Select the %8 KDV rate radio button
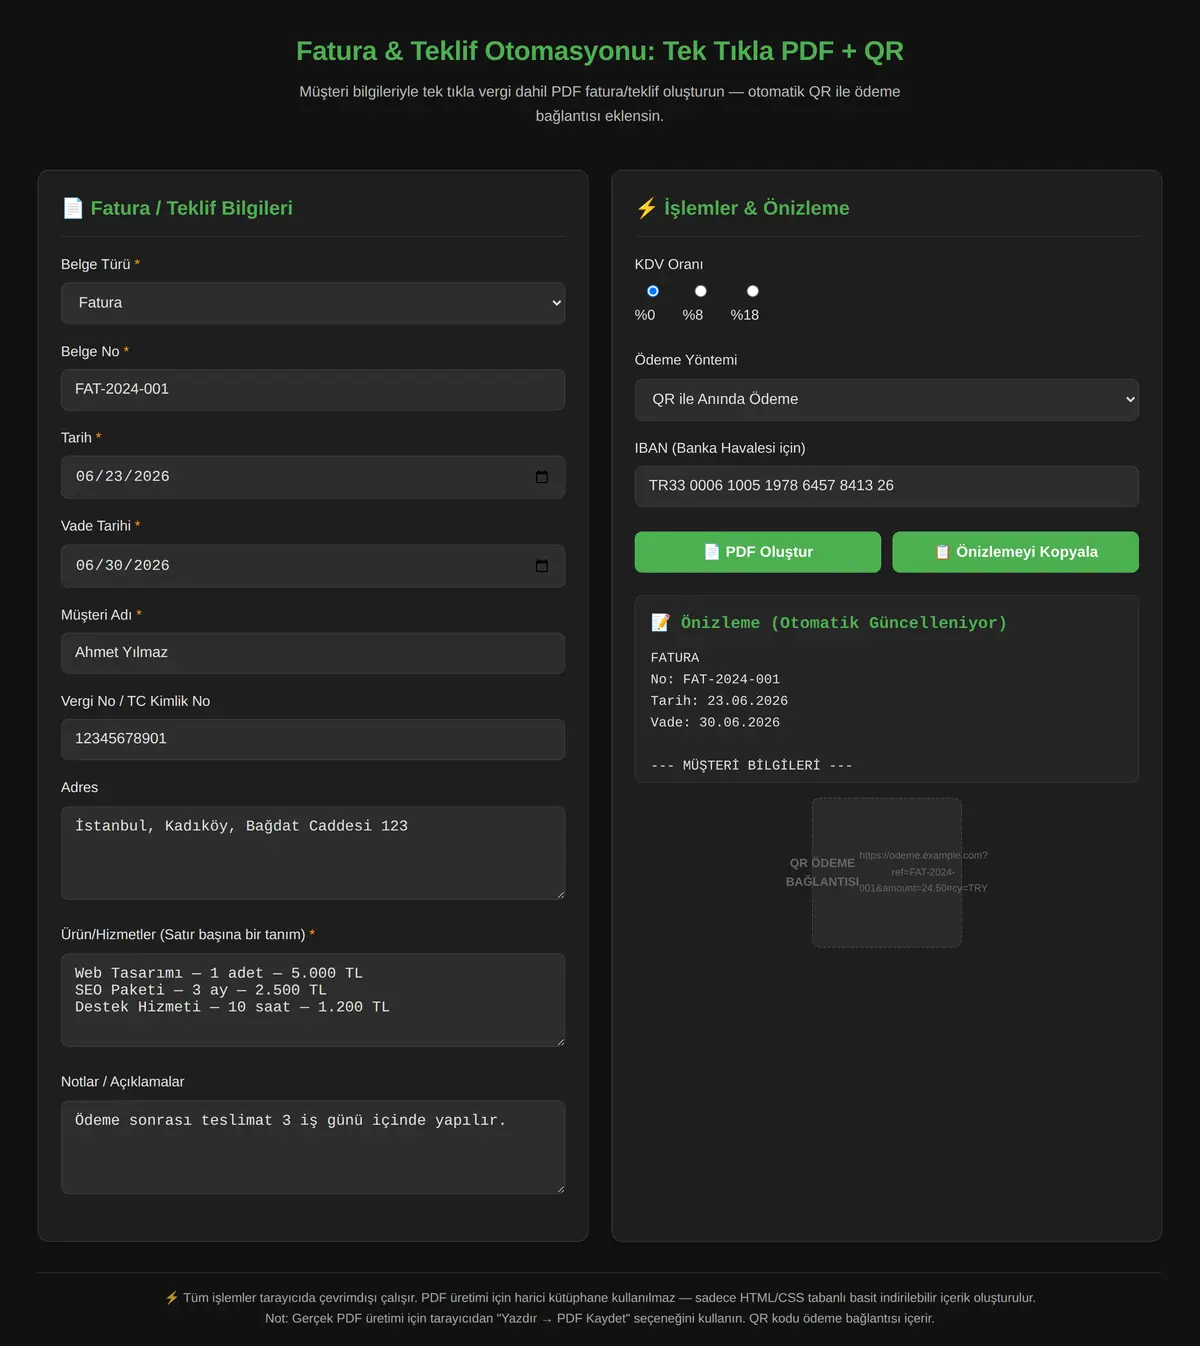The width and height of the screenshot is (1200, 1346). 701,291
